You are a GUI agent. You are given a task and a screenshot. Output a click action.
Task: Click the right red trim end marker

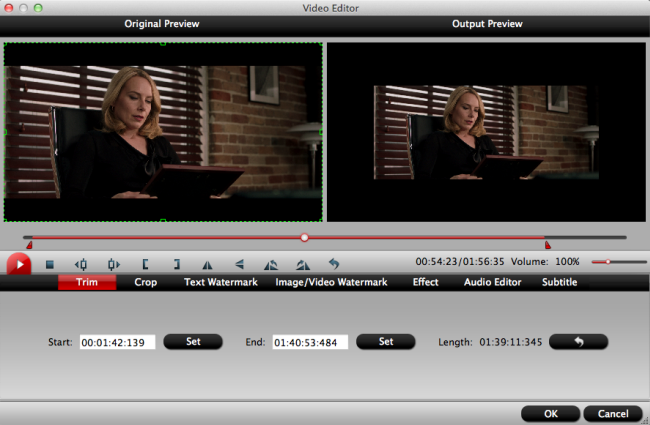tap(548, 245)
